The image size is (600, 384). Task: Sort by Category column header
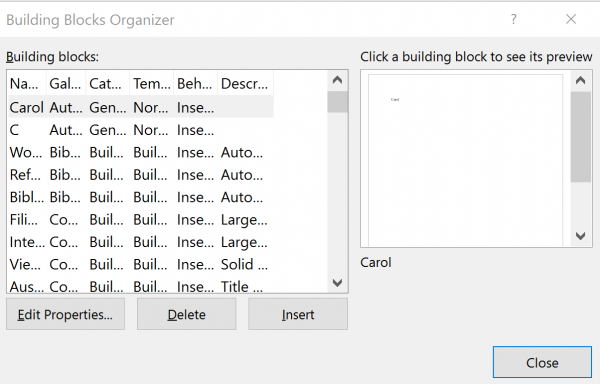tap(108, 83)
